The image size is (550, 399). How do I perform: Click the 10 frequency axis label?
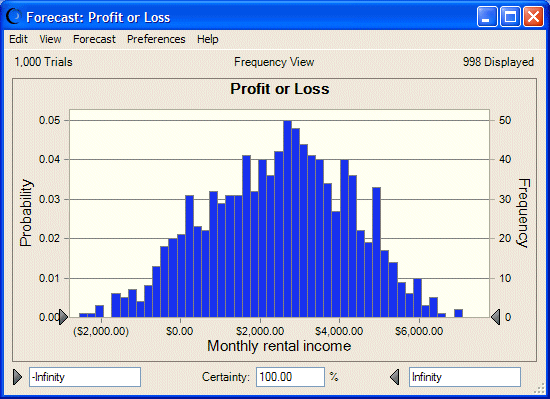[x=505, y=278]
